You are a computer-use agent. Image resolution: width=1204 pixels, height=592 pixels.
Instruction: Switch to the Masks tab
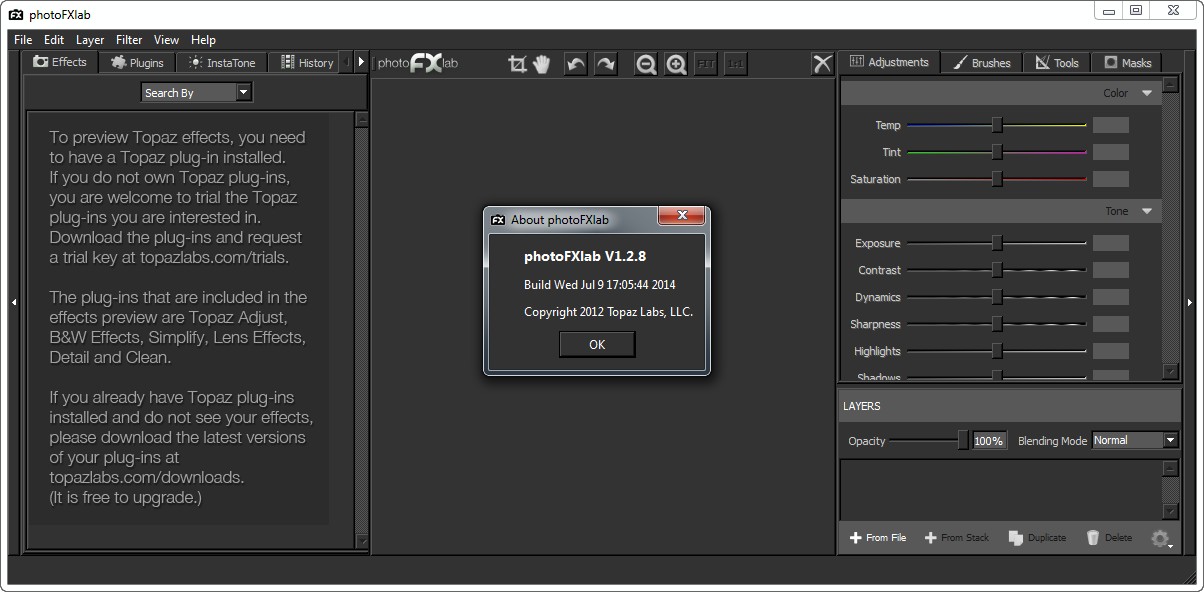[x=1127, y=62]
